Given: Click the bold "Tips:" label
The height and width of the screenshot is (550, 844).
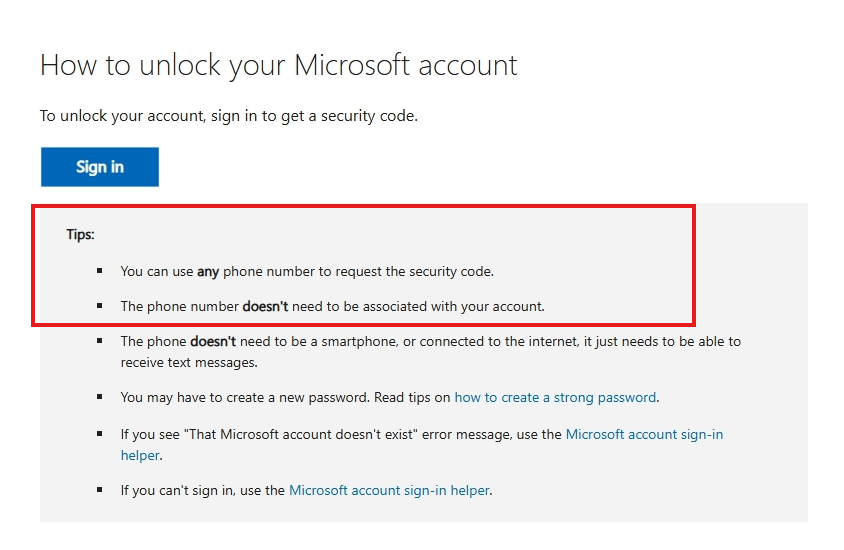Looking at the screenshot, I should click(x=80, y=235).
